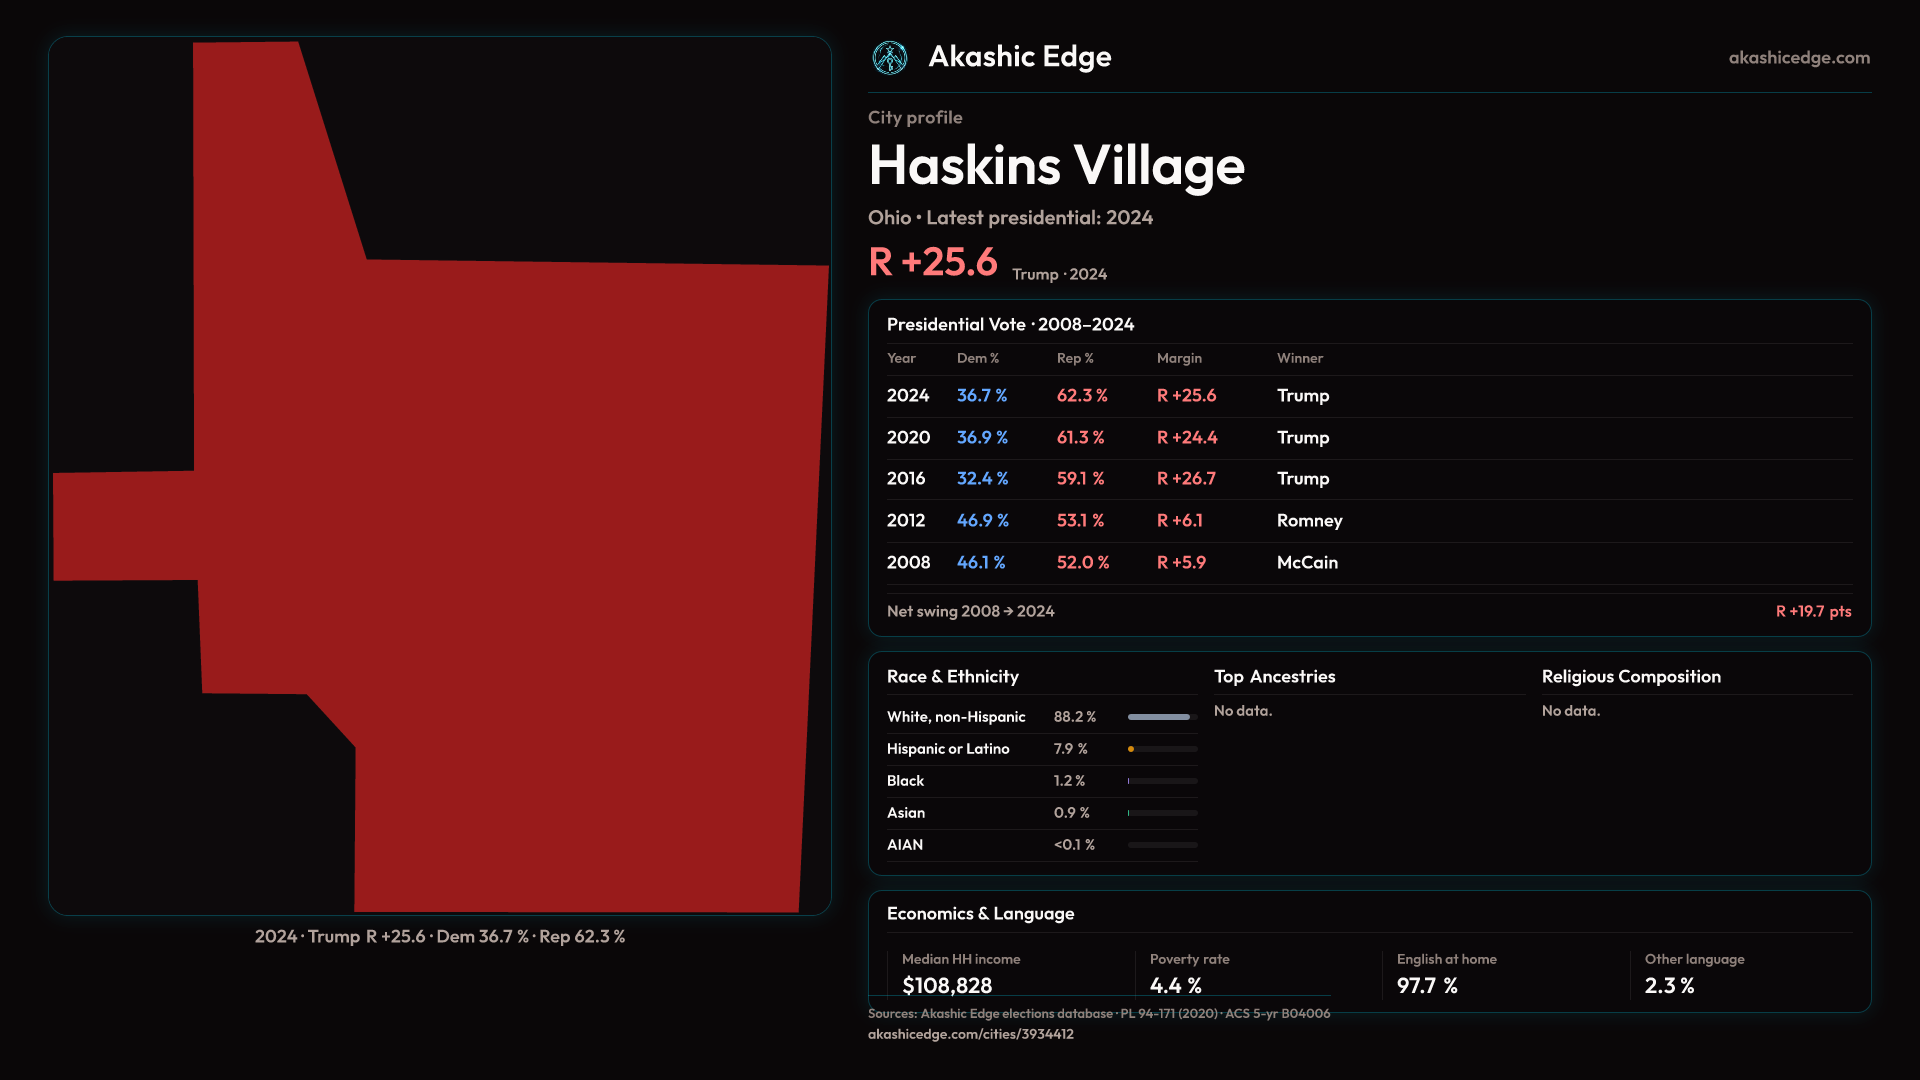The image size is (1920, 1080).
Task: Click the Top Ancestries heading
Action: [x=1274, y=677]
